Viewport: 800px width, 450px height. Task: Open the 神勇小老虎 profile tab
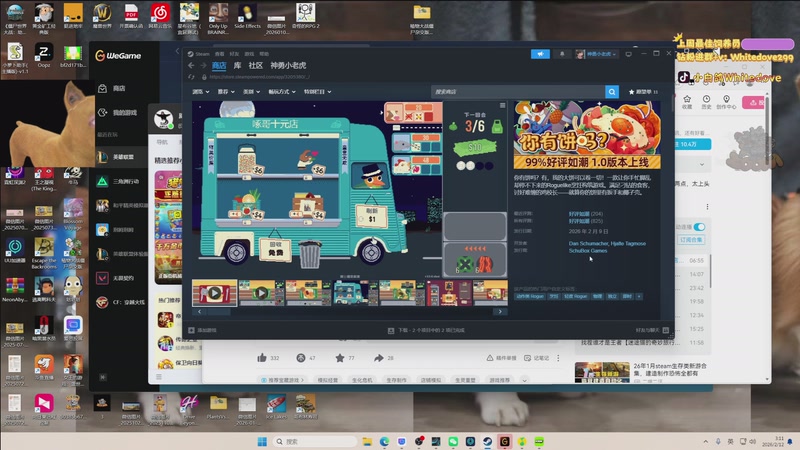tap(288, 65)
